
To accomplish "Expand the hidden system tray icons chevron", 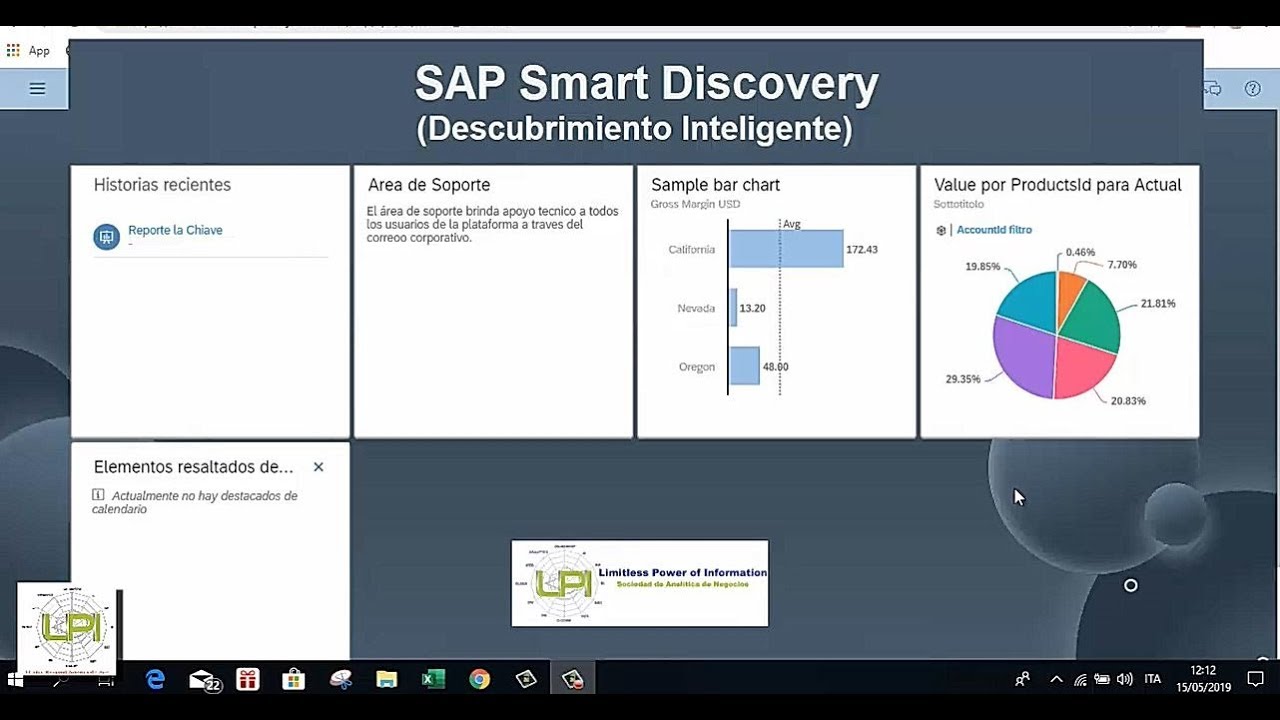I will pos(1056,679).
